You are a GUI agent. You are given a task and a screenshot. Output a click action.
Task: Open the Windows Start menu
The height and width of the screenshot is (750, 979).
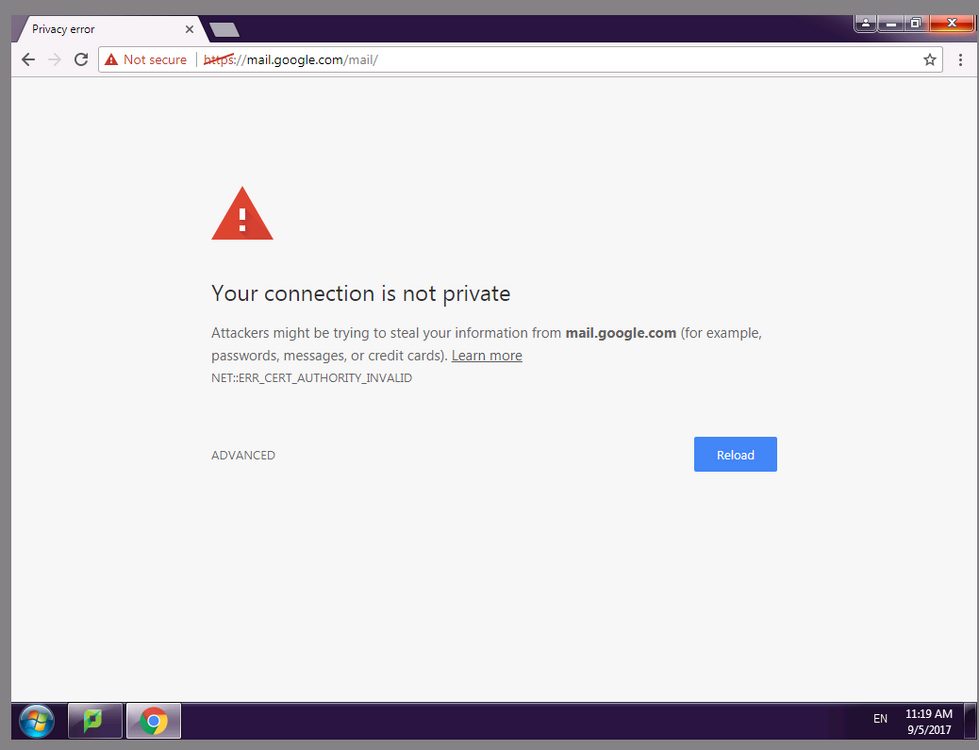pos(36,721)
